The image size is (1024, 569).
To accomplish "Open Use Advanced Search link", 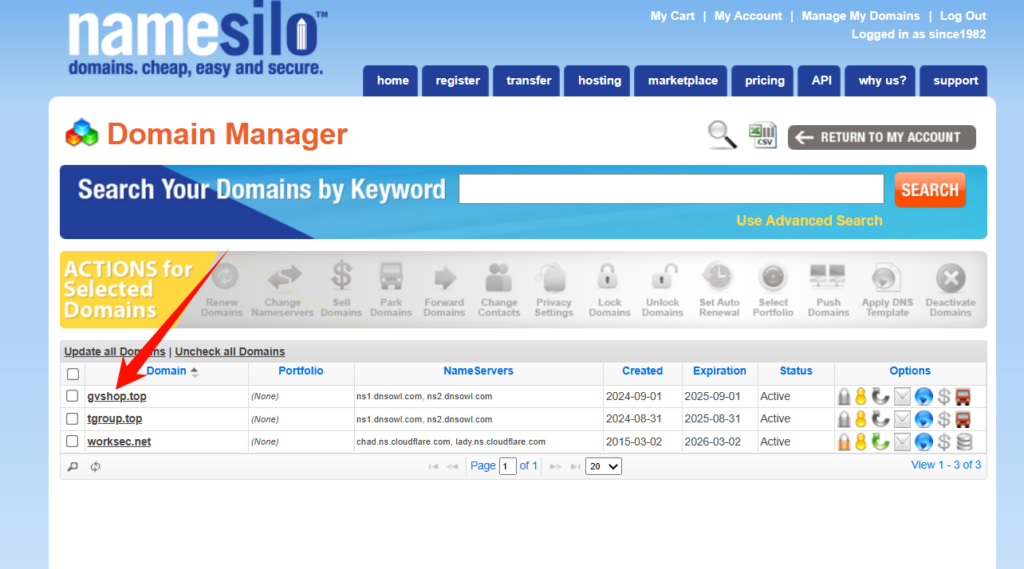I will (x=809, y=221).
